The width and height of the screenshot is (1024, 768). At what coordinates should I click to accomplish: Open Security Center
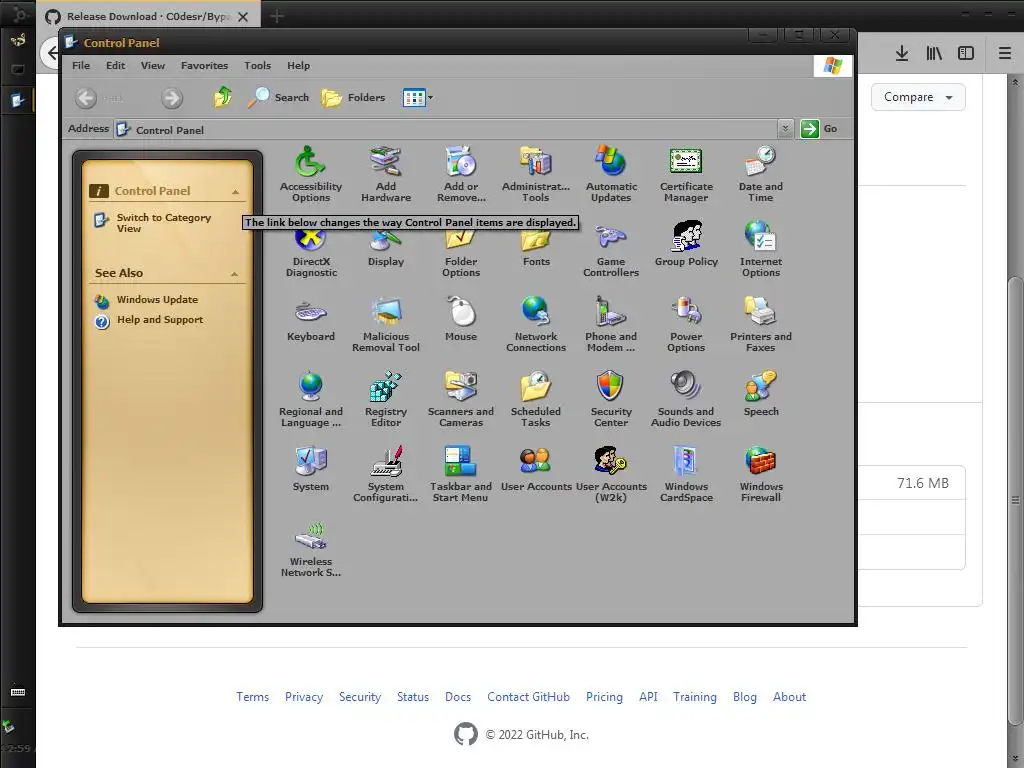point(611,400)
